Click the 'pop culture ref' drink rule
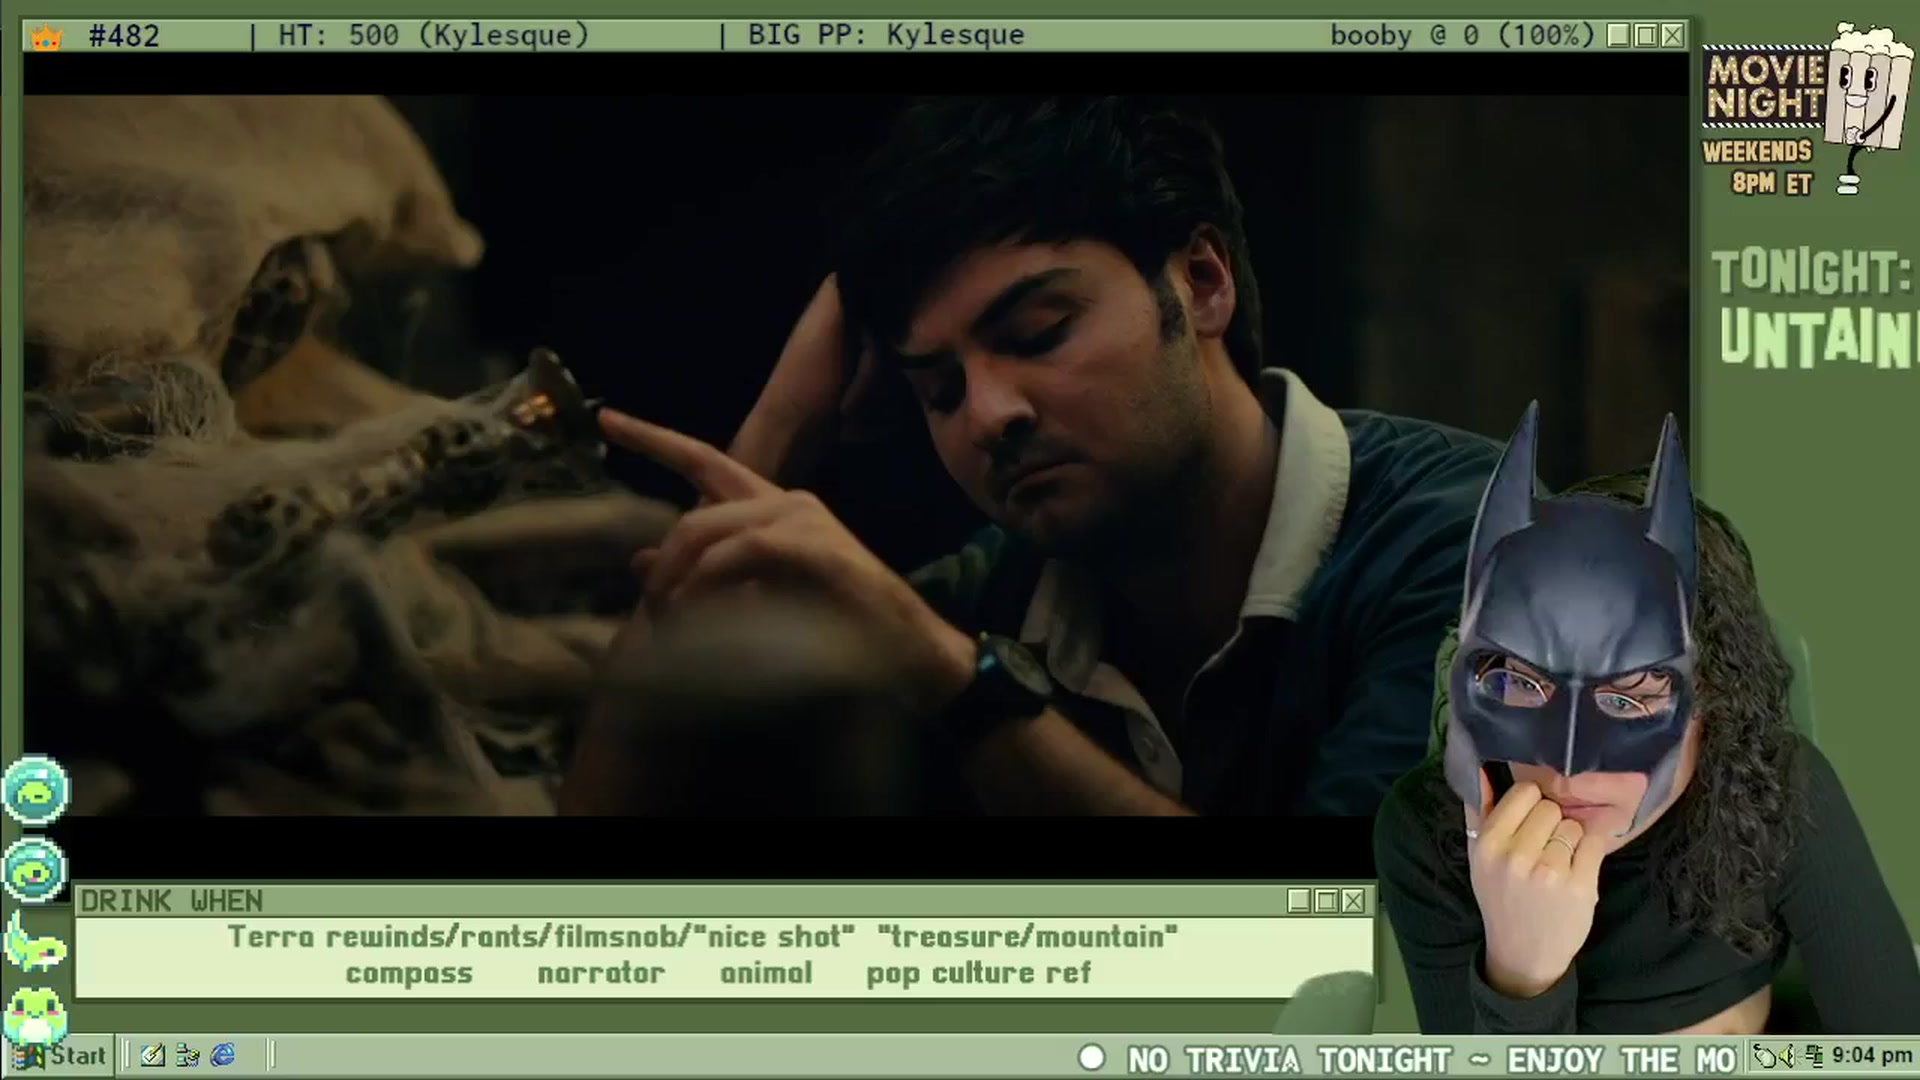The height and width of the screenshot is (1080, 1920). click(x=978, y=973)
